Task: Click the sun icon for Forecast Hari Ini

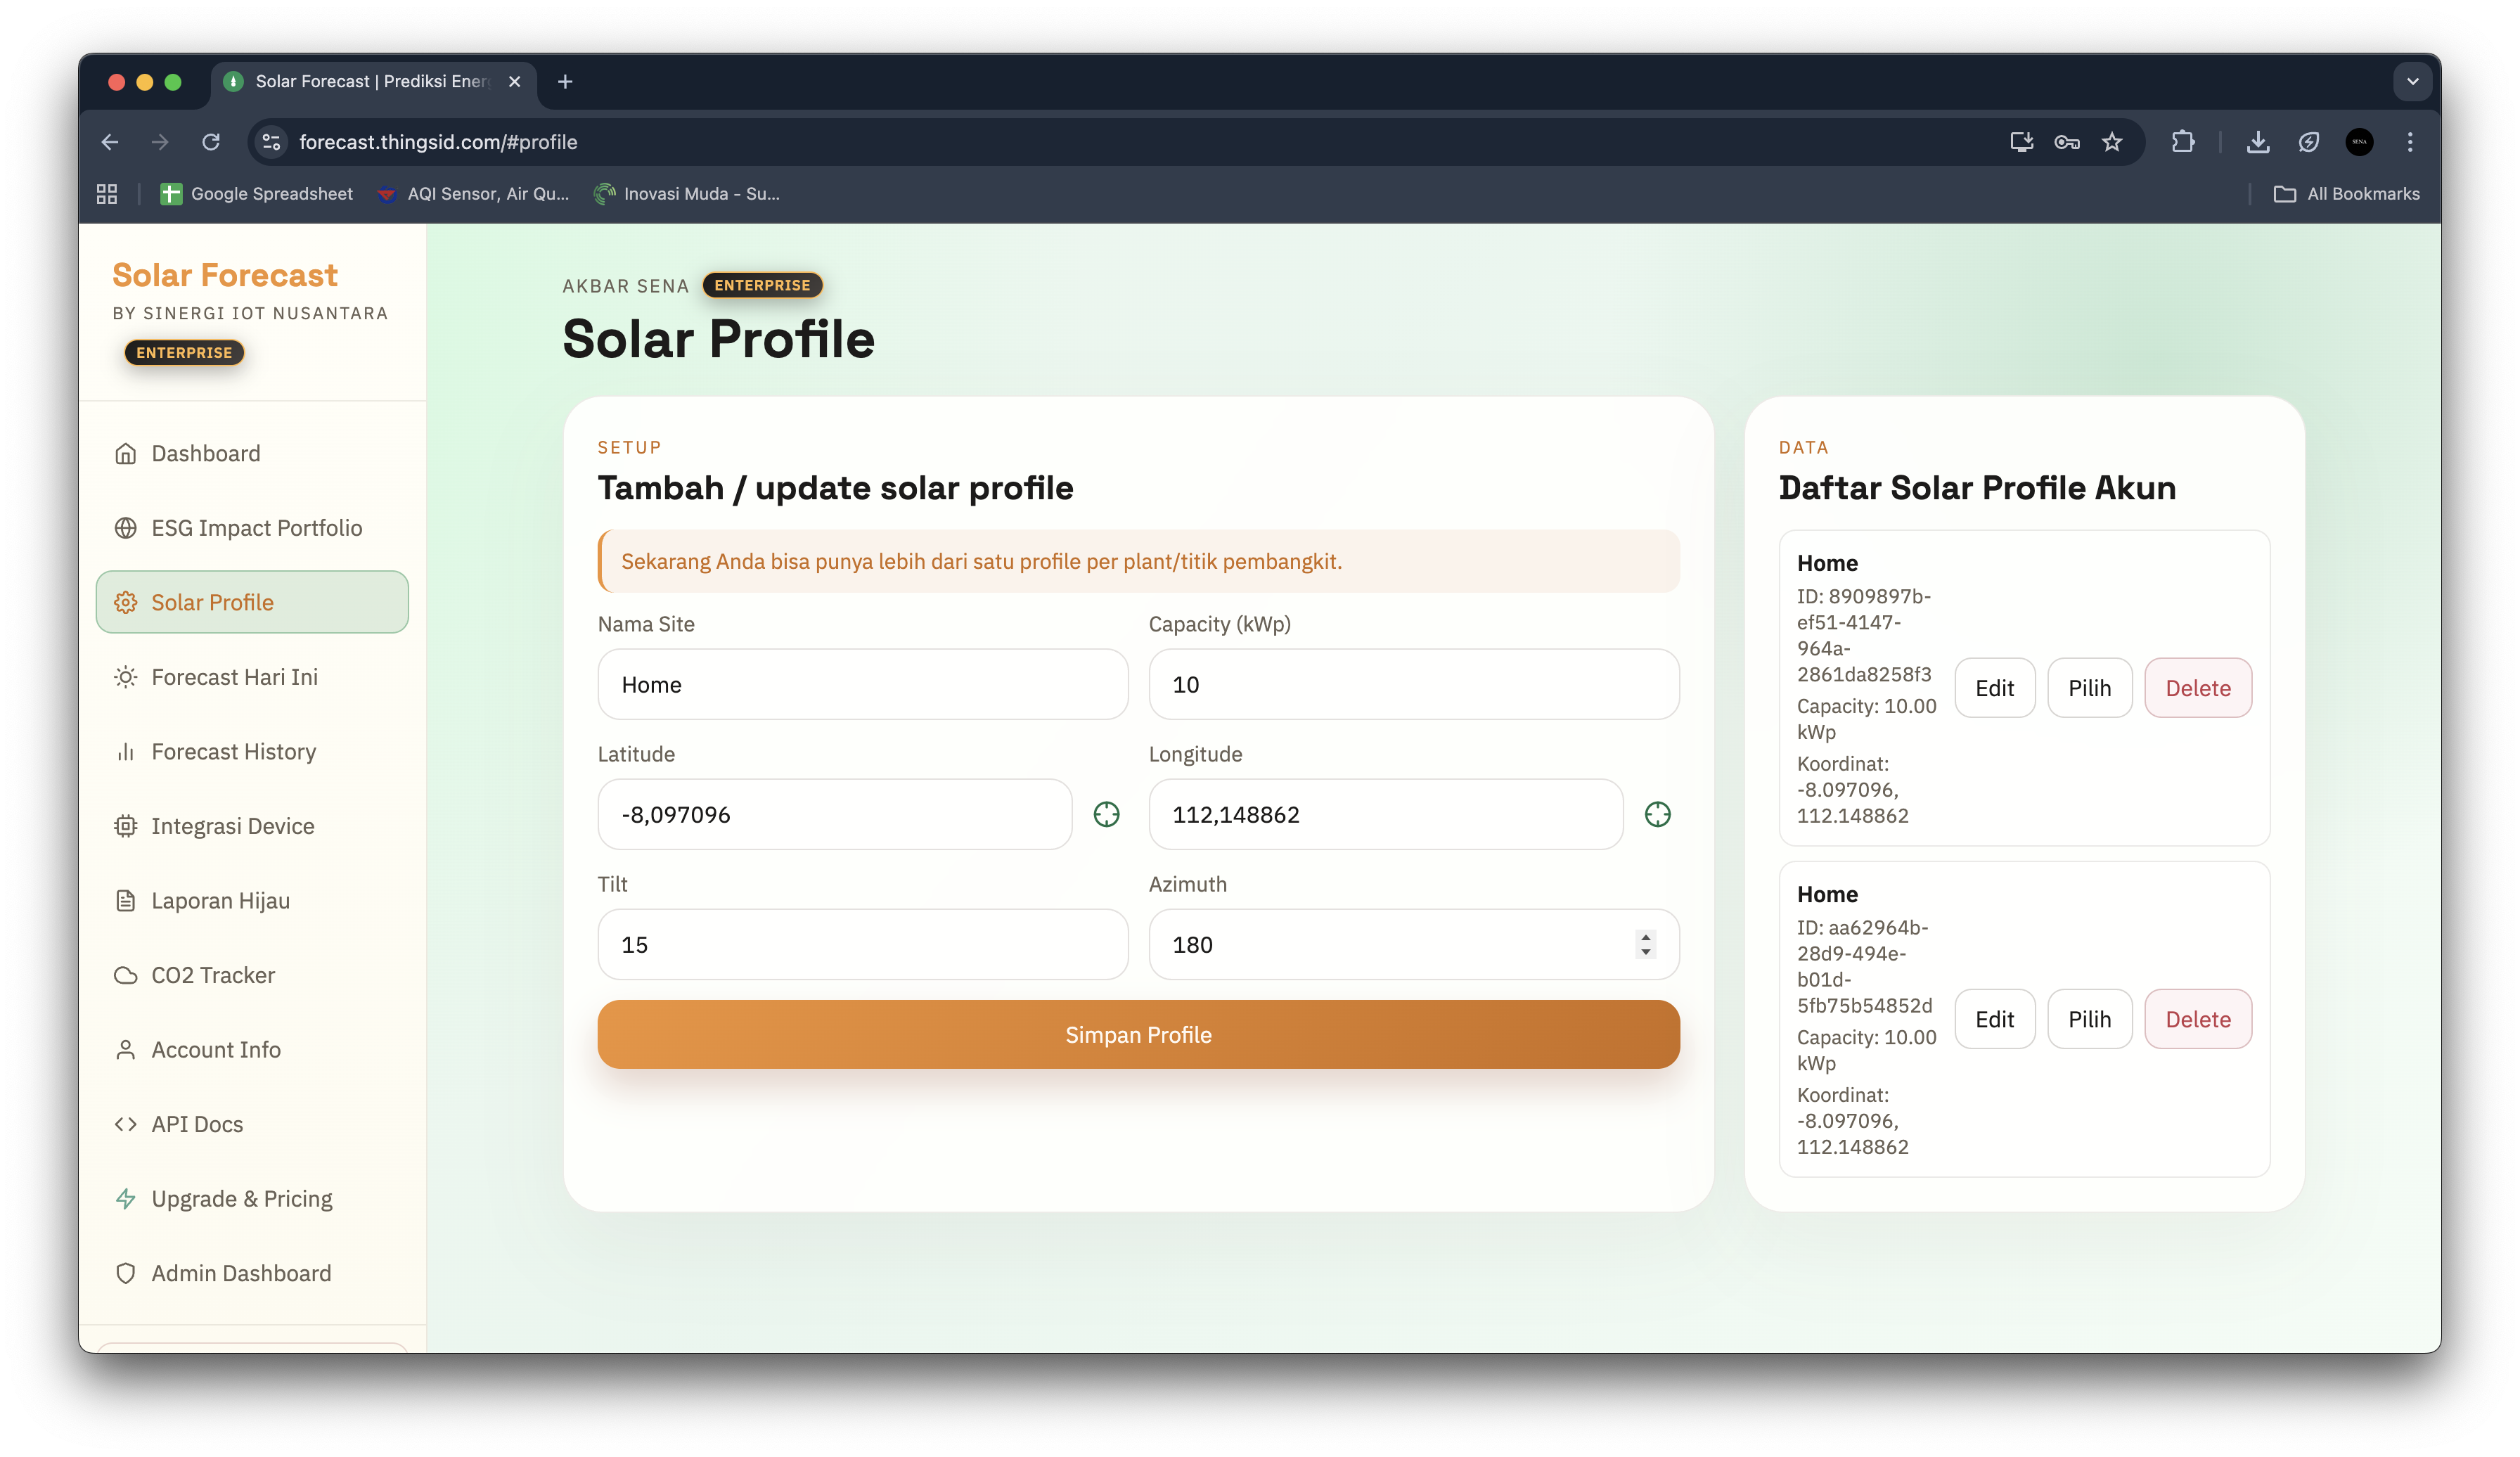Action: (126, 676)
